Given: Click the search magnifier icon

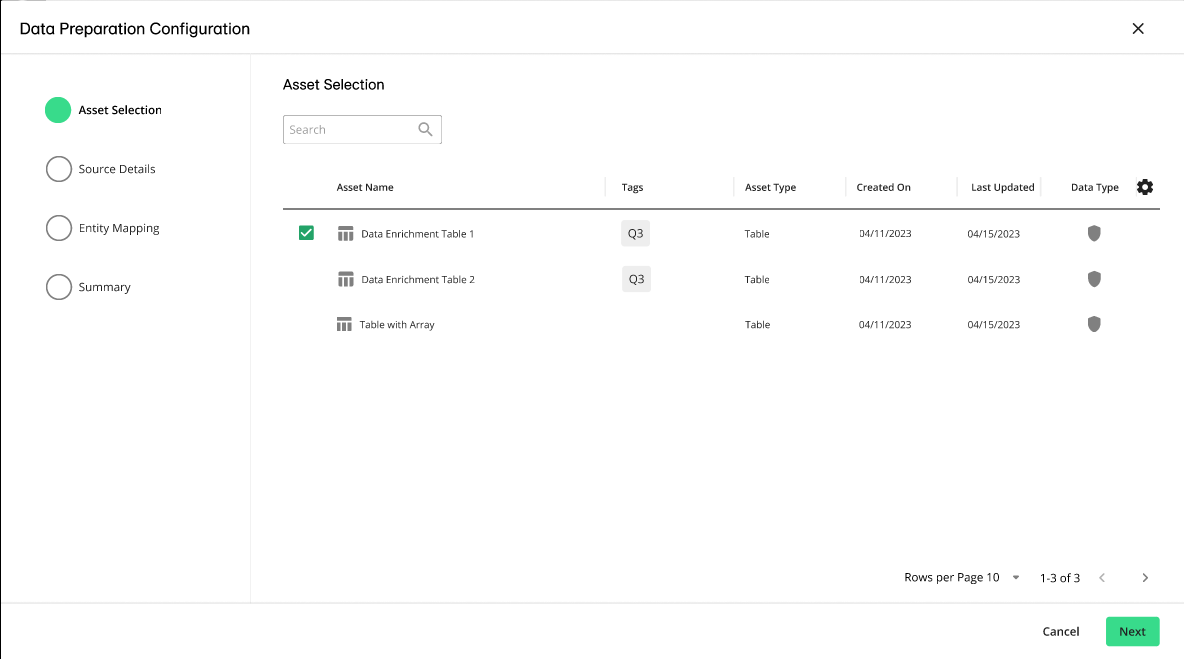Looking at the screenshot, I should [x=425, y=129].
